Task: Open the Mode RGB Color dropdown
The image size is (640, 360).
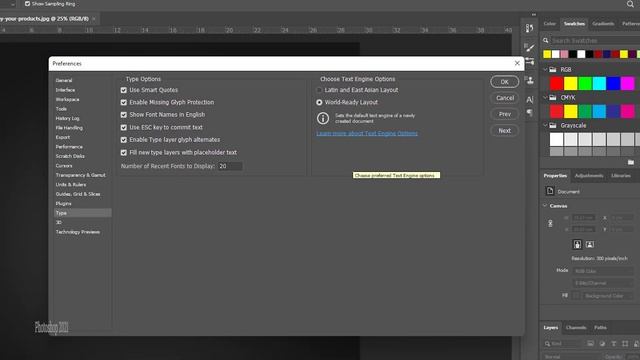Action: pyautogui.click(x=603, y=271)
